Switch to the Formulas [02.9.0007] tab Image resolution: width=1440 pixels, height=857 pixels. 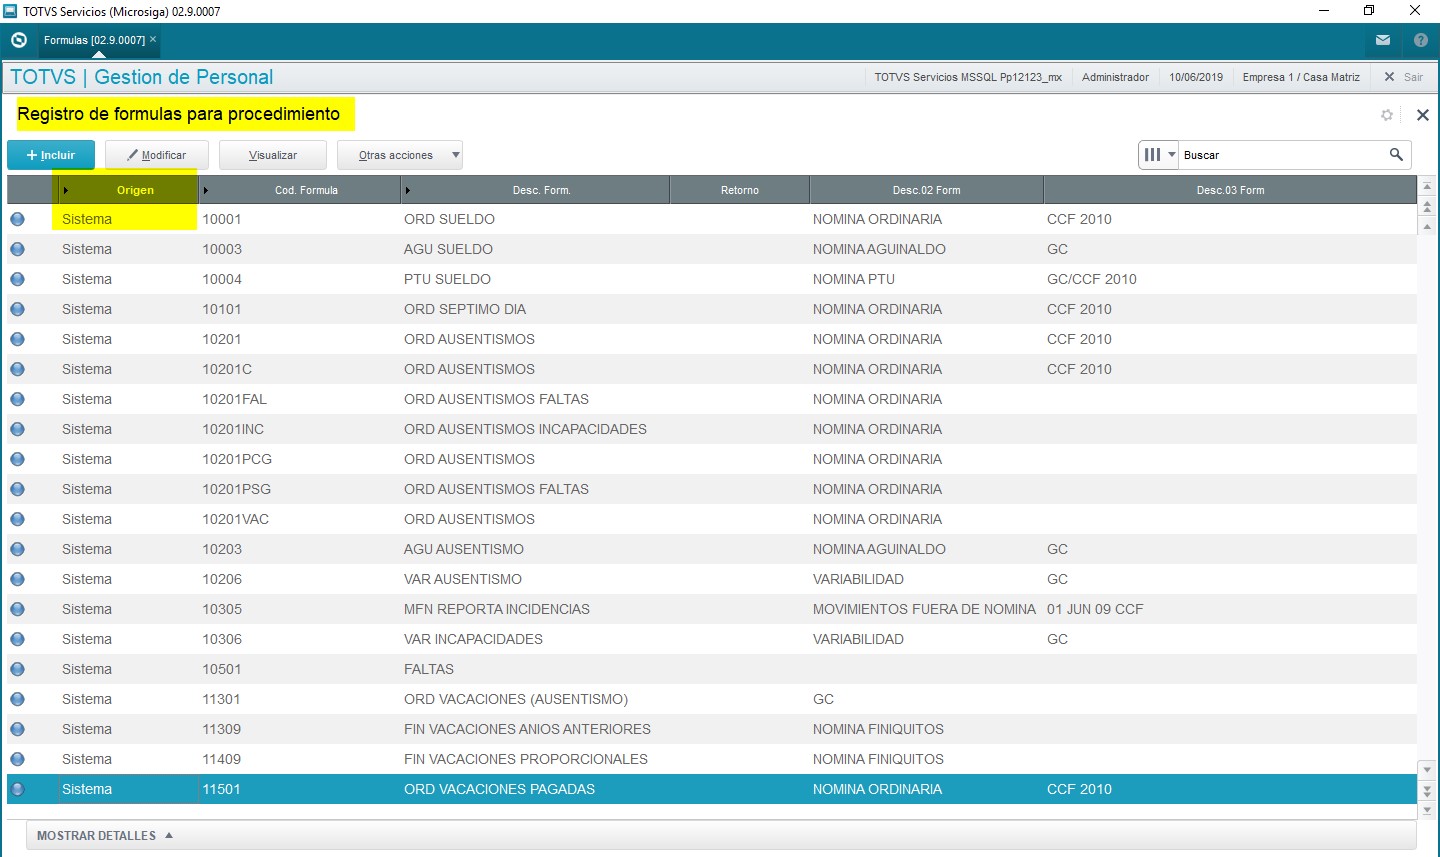pyautogui.click(x=94, y=40)
